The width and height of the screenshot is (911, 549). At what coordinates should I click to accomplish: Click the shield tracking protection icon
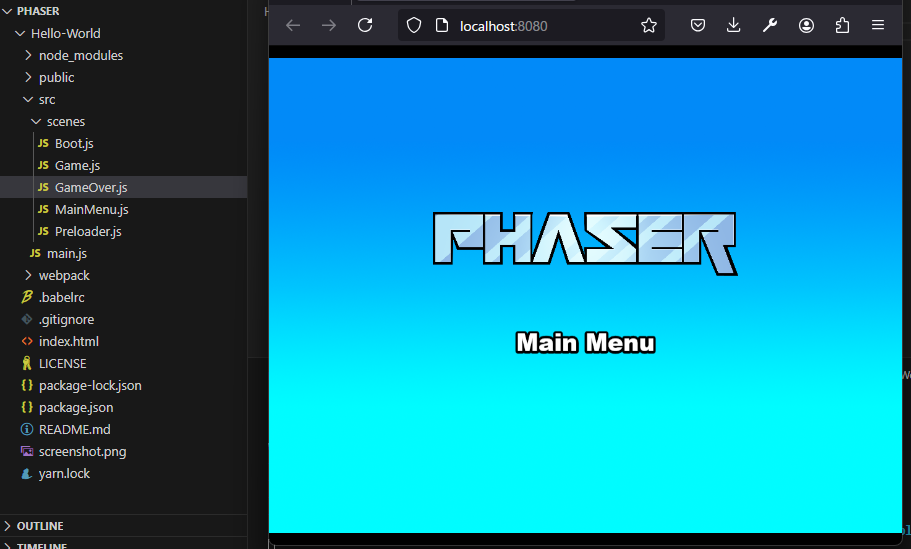click(414, 26)
